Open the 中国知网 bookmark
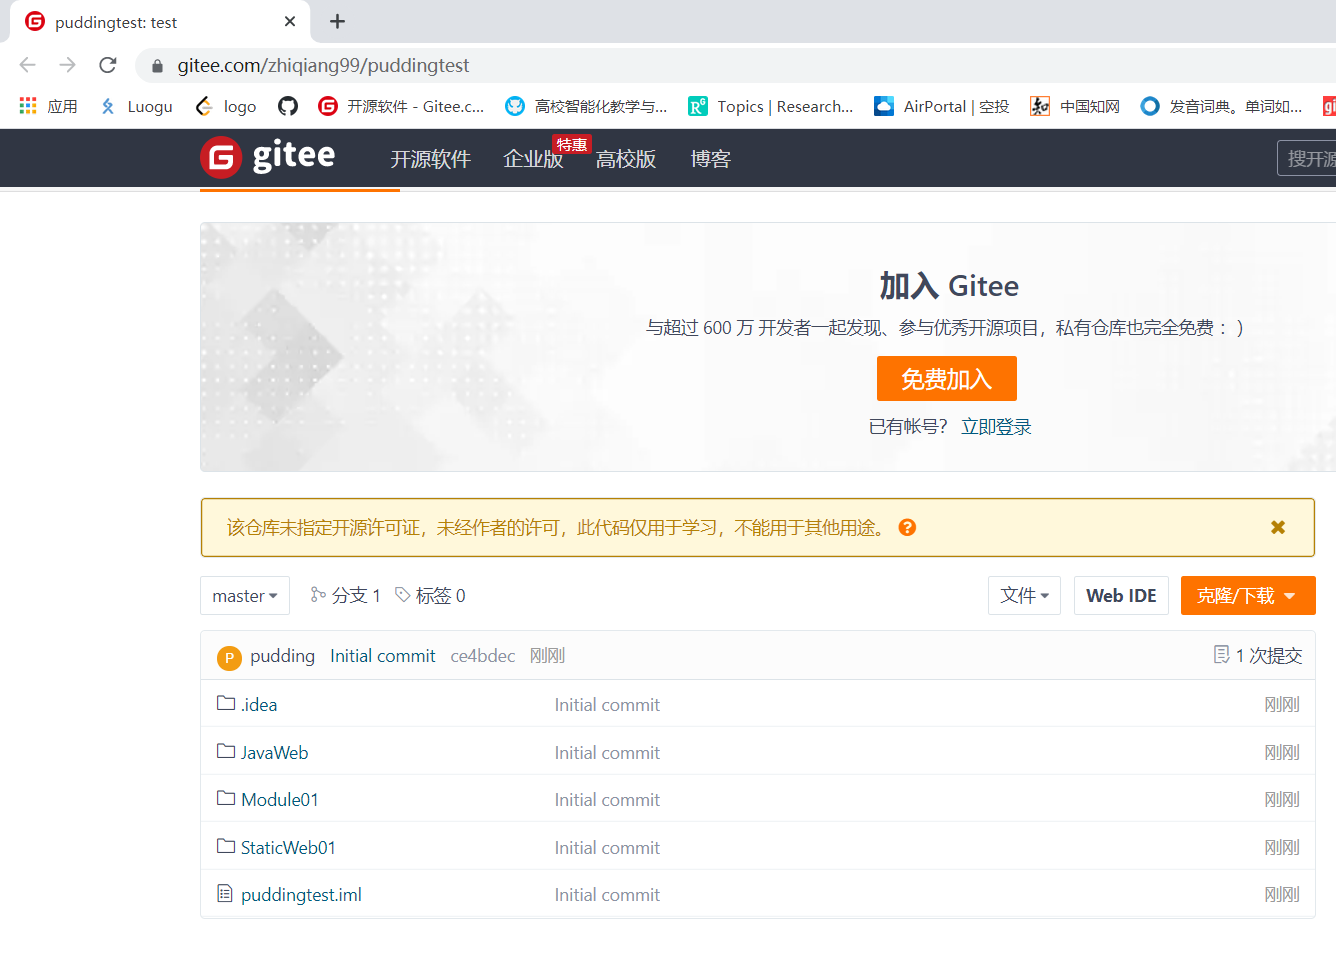The image size is (1336, 955). (x=1075, y=106)
